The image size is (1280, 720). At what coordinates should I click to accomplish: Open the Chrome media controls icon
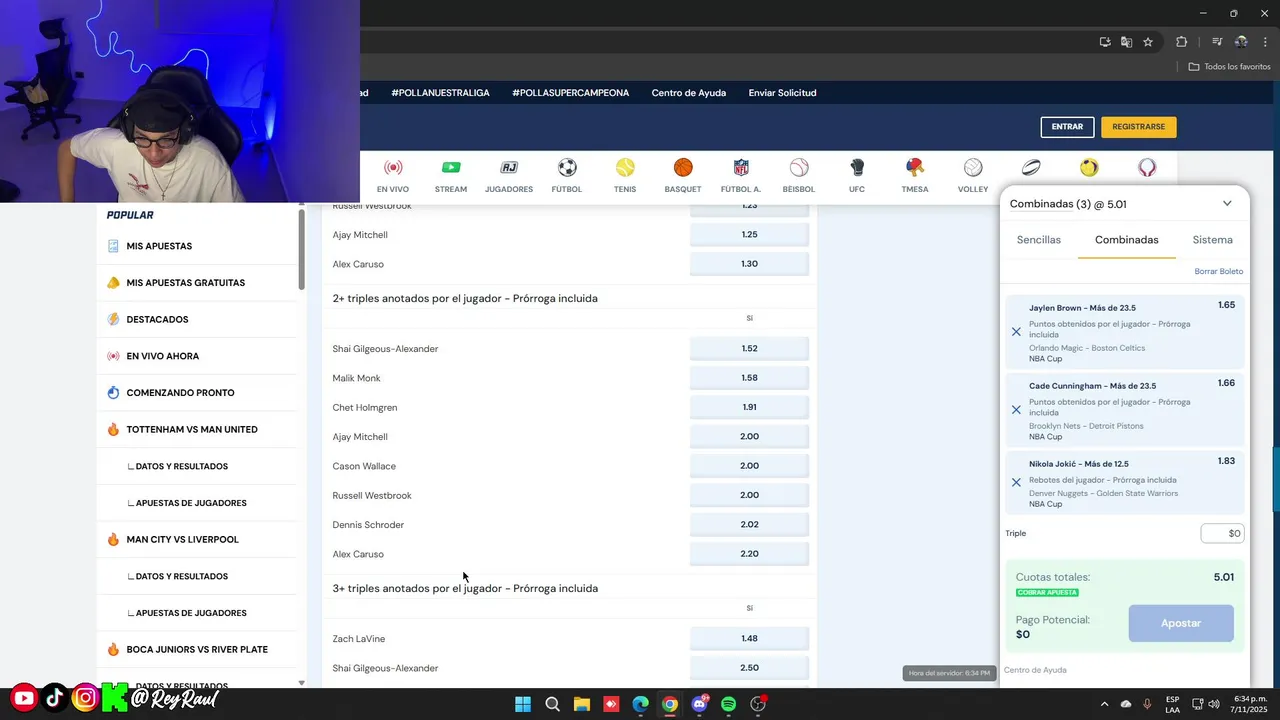1217,42
